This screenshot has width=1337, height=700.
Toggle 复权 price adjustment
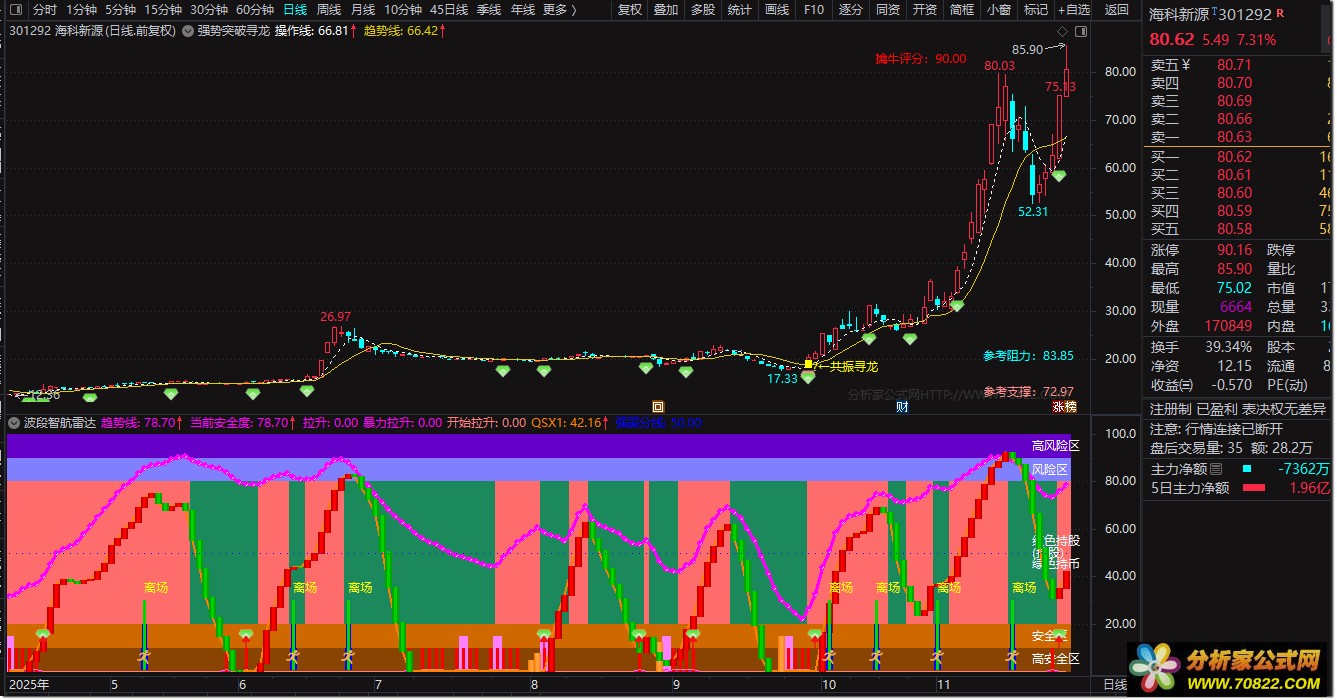coord(630,10)
